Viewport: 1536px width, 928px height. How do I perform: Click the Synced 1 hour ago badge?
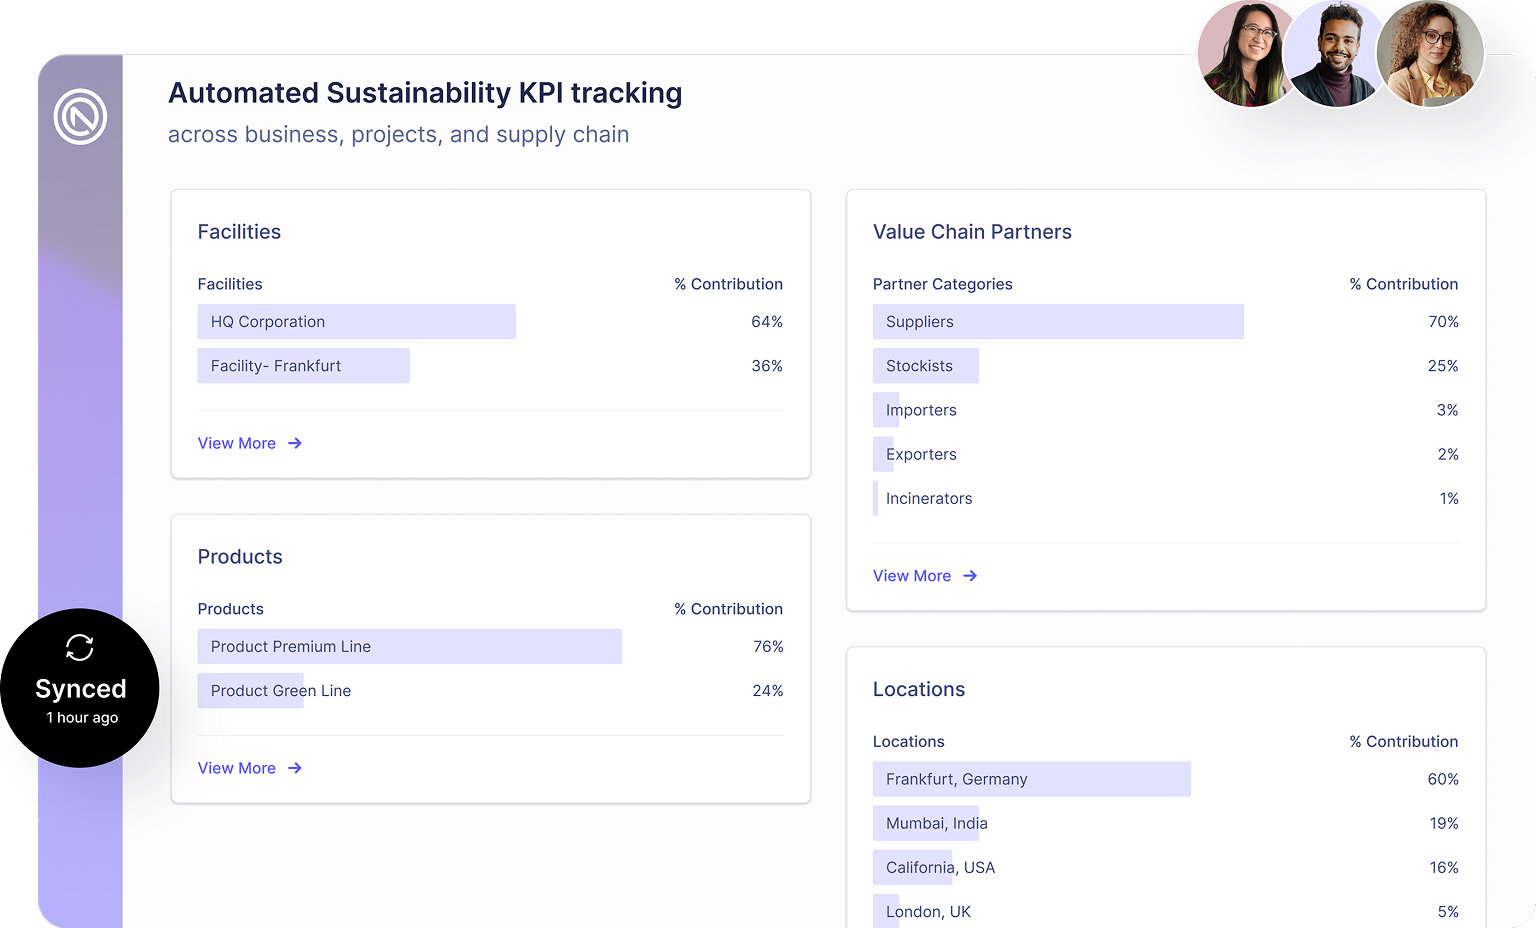(80, 688)
